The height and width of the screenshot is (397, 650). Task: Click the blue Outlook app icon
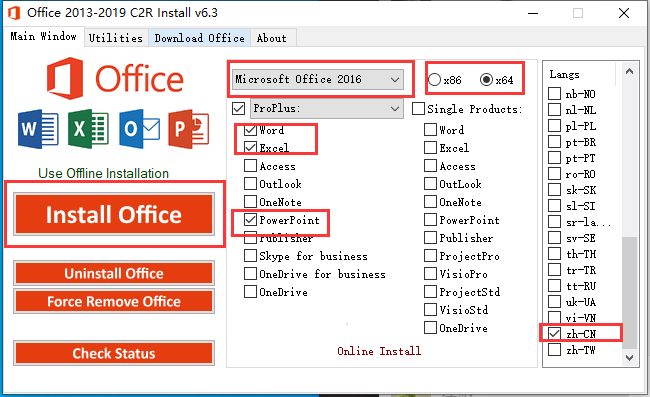pyautogui.click(x=139, y=129)
